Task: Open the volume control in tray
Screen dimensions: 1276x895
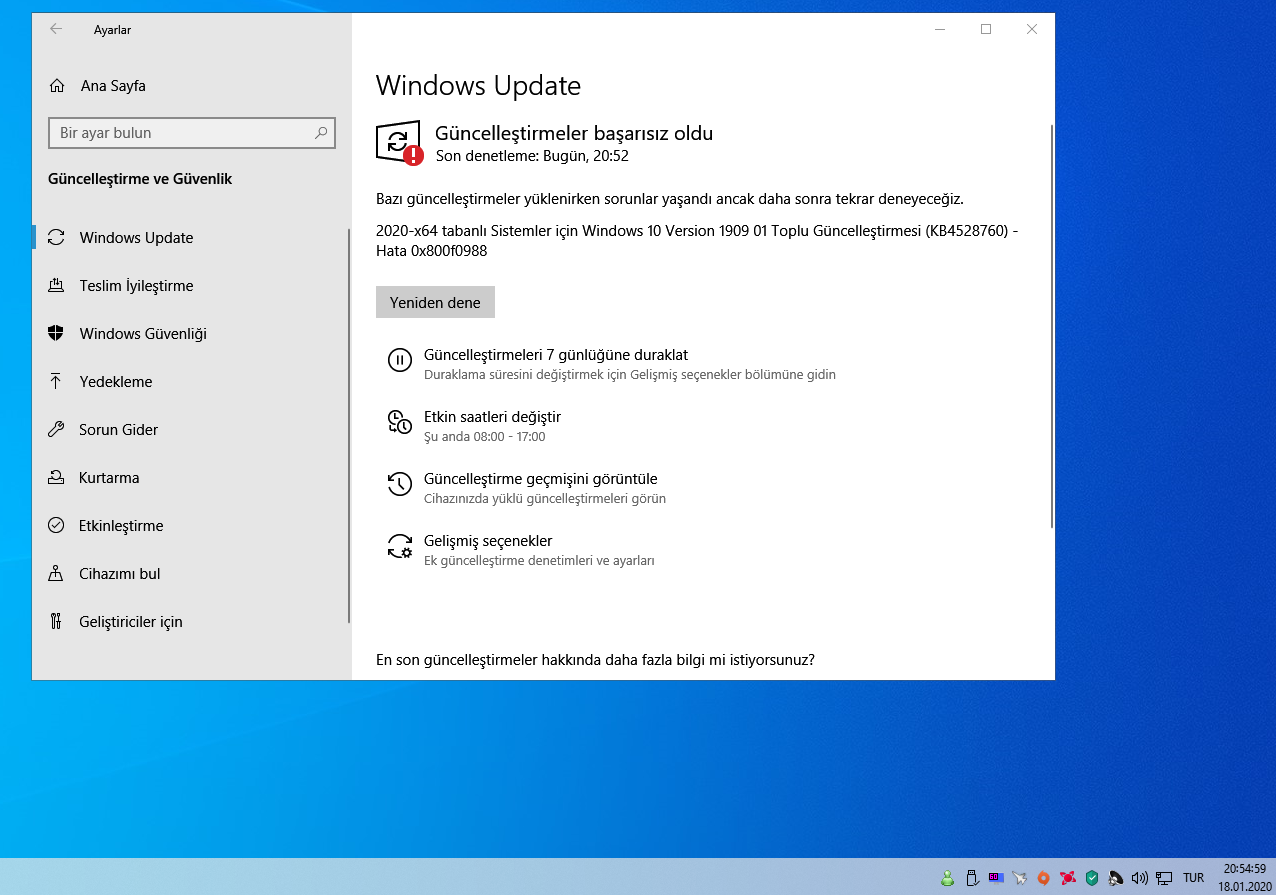Action: [x=1140, y=878]
